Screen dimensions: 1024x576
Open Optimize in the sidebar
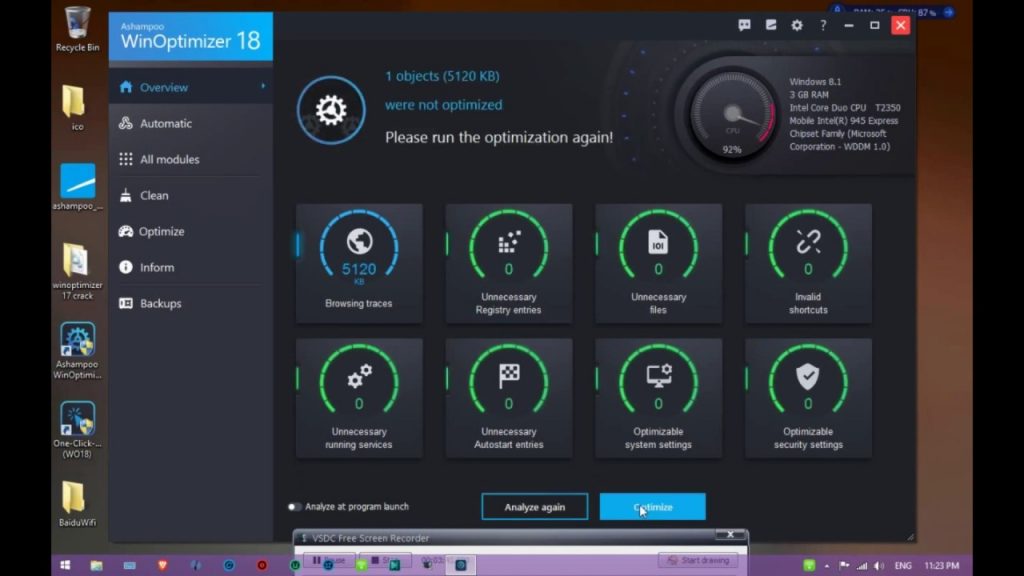191,231
